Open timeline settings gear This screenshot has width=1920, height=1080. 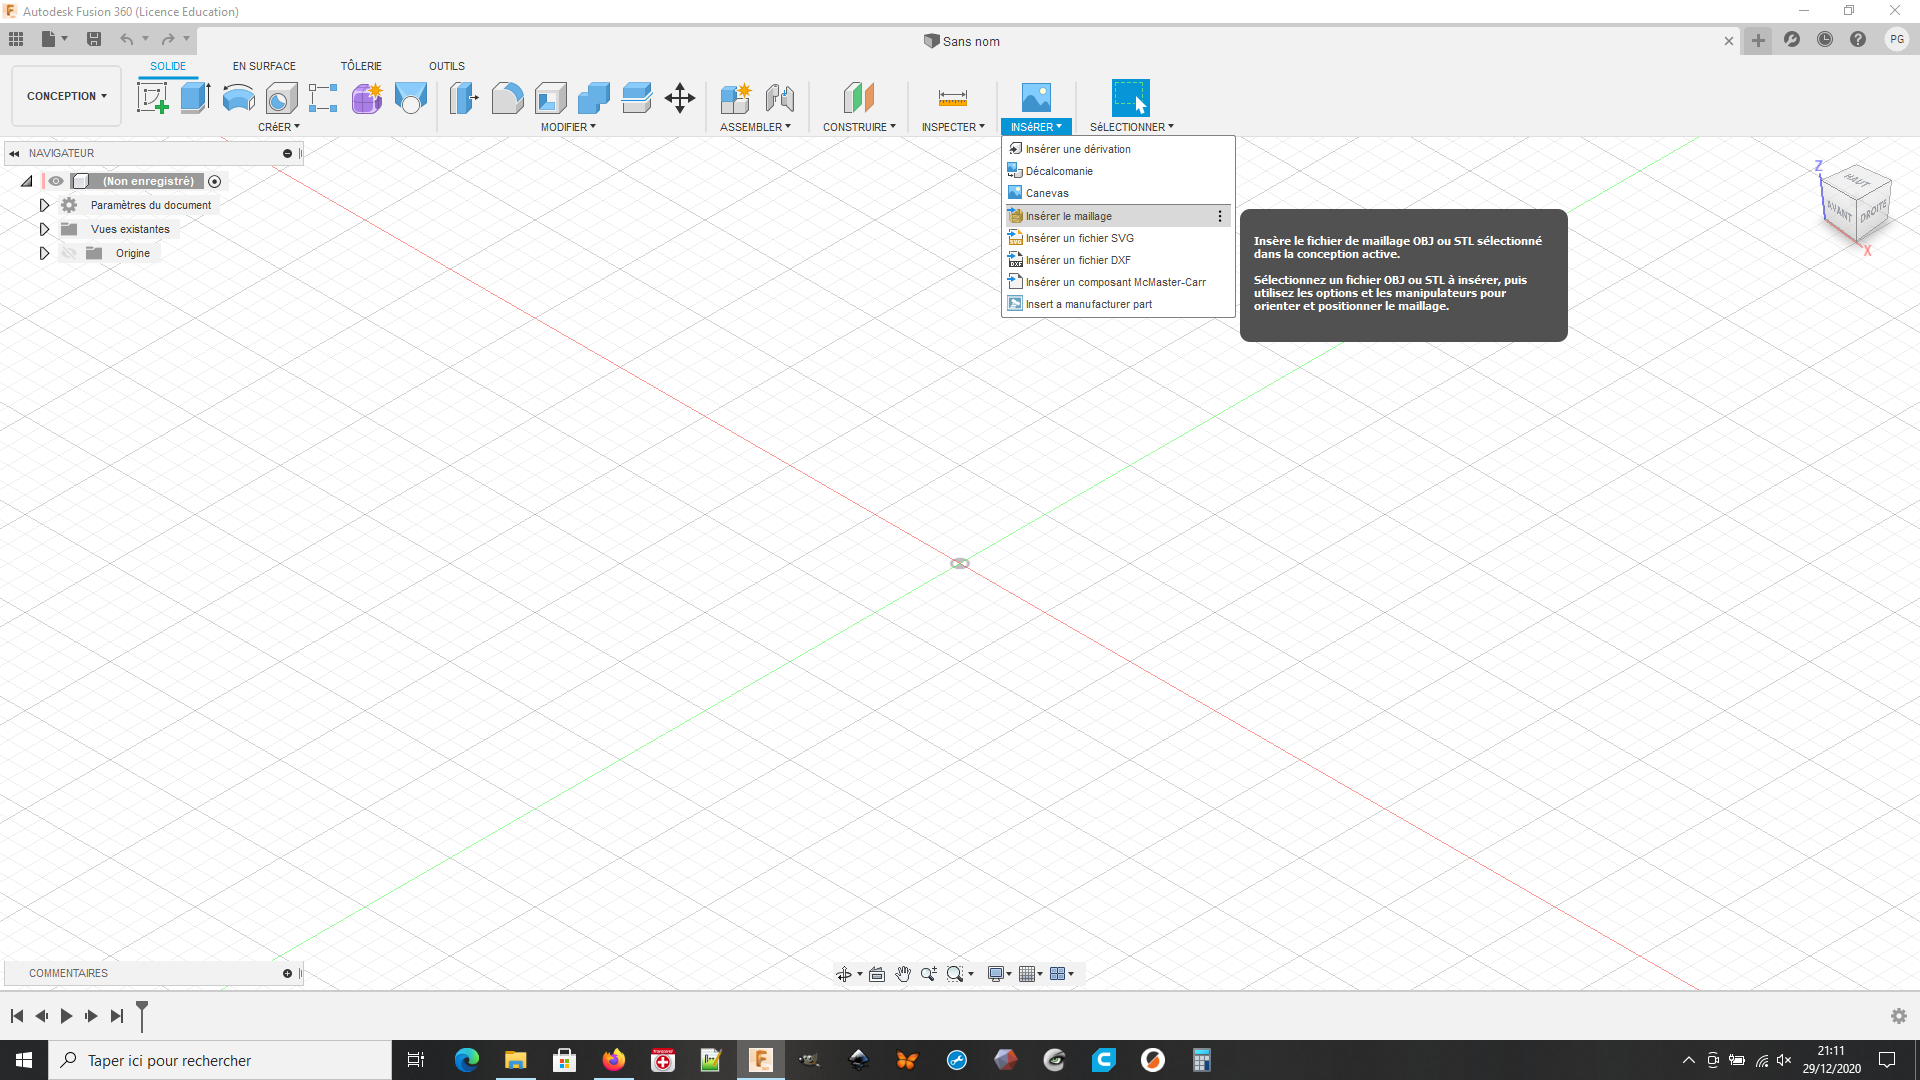pos(1899,1016)
